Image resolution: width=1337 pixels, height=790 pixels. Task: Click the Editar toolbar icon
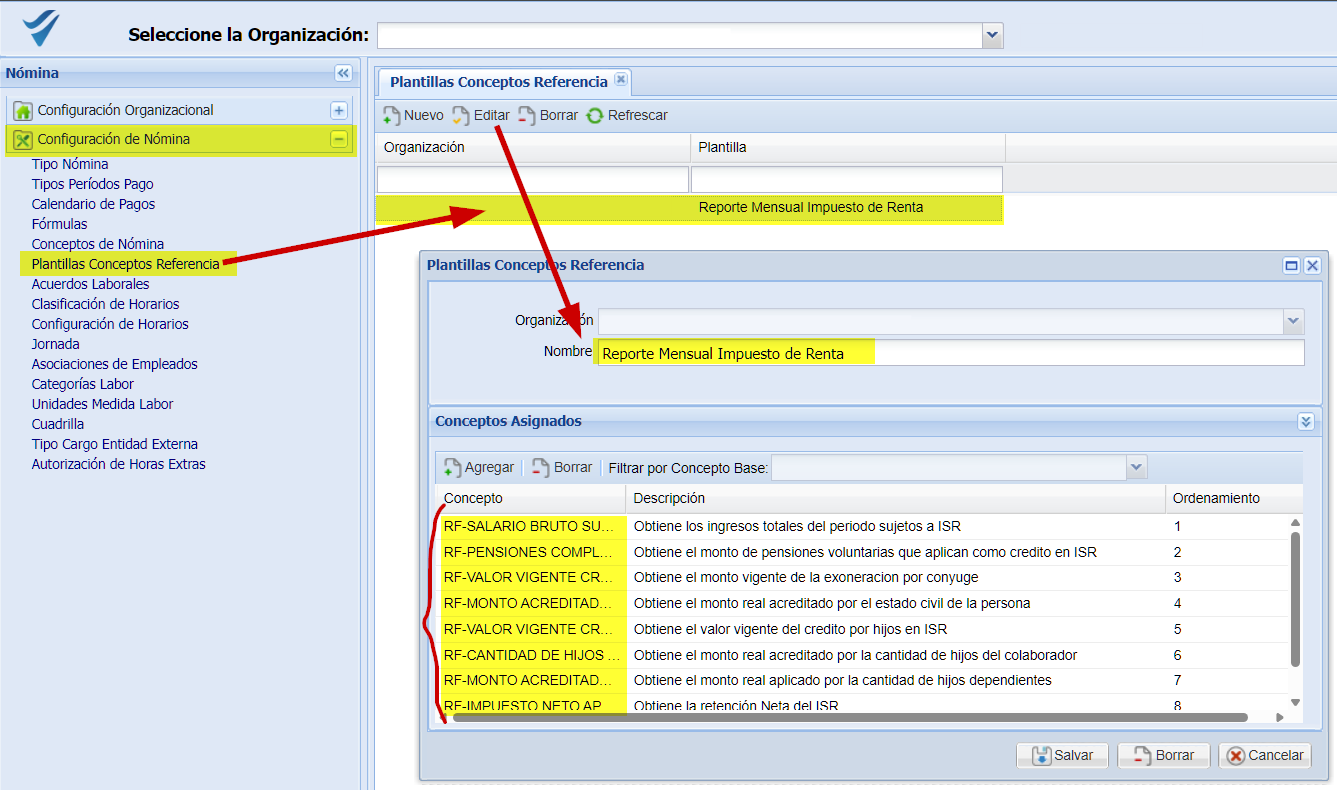click(x=461, y=116)
